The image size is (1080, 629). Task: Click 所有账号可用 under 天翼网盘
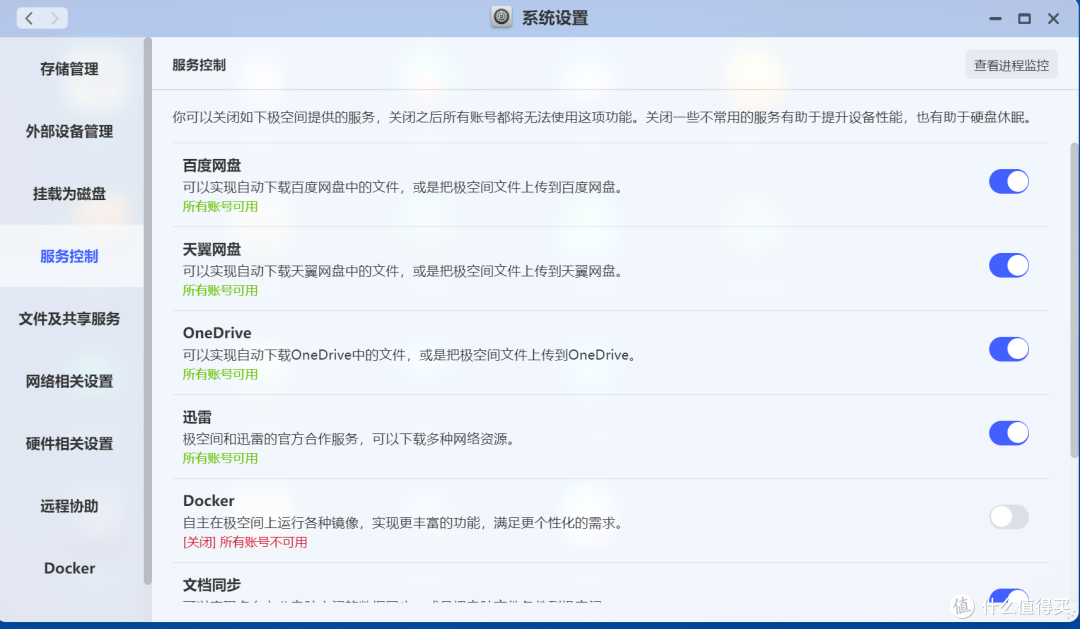220,291
